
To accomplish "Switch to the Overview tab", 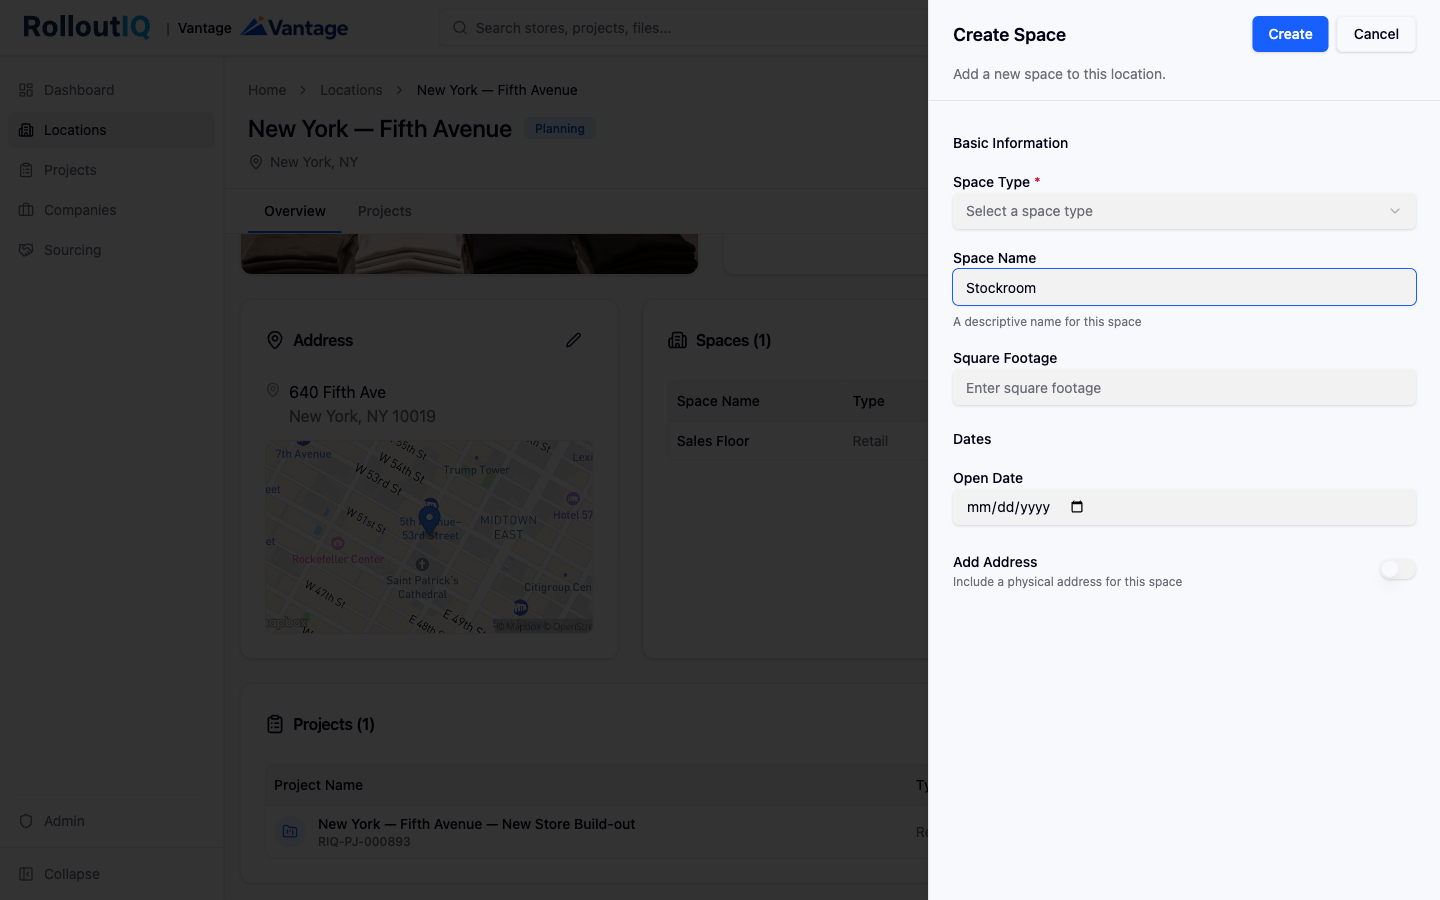I will [x=295, y=211].
